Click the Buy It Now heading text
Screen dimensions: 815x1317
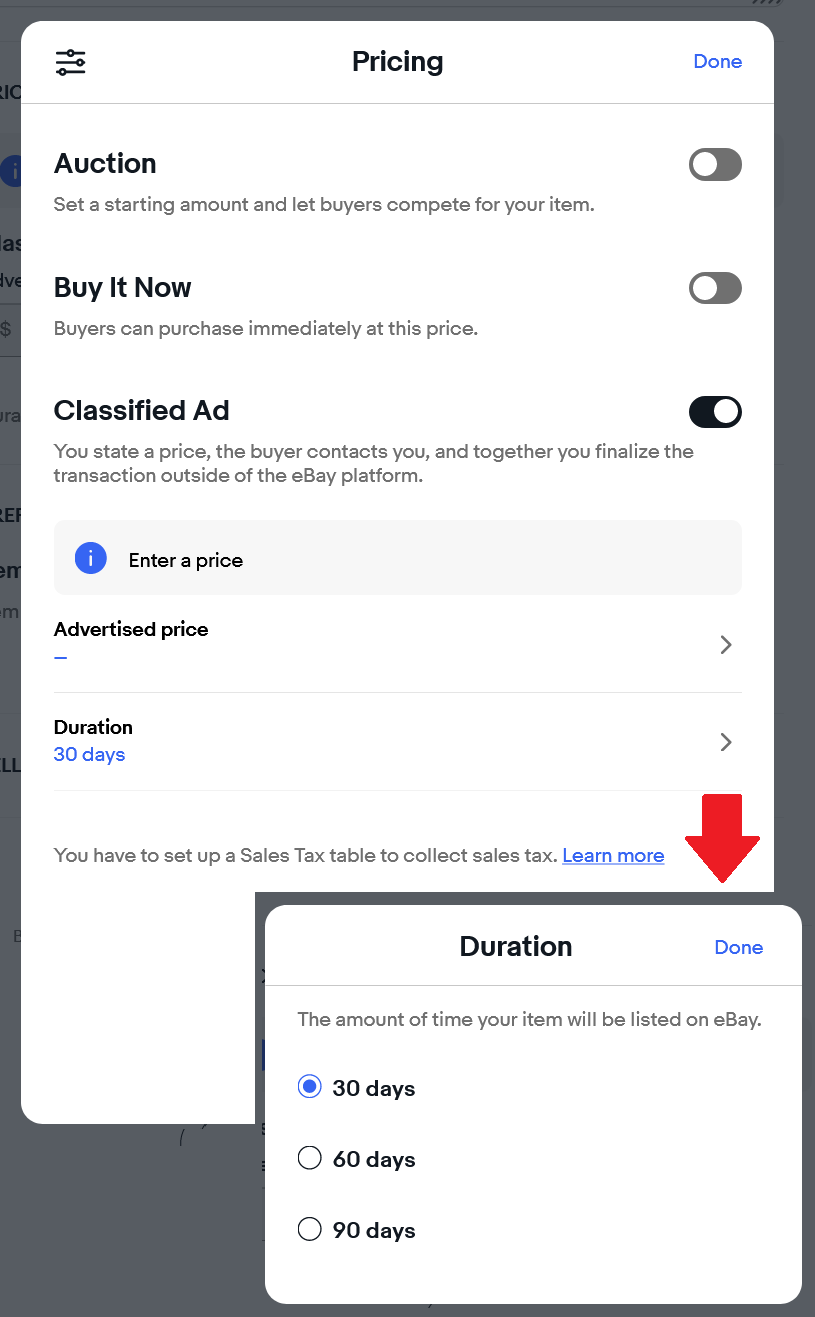(x=122, y=288)
